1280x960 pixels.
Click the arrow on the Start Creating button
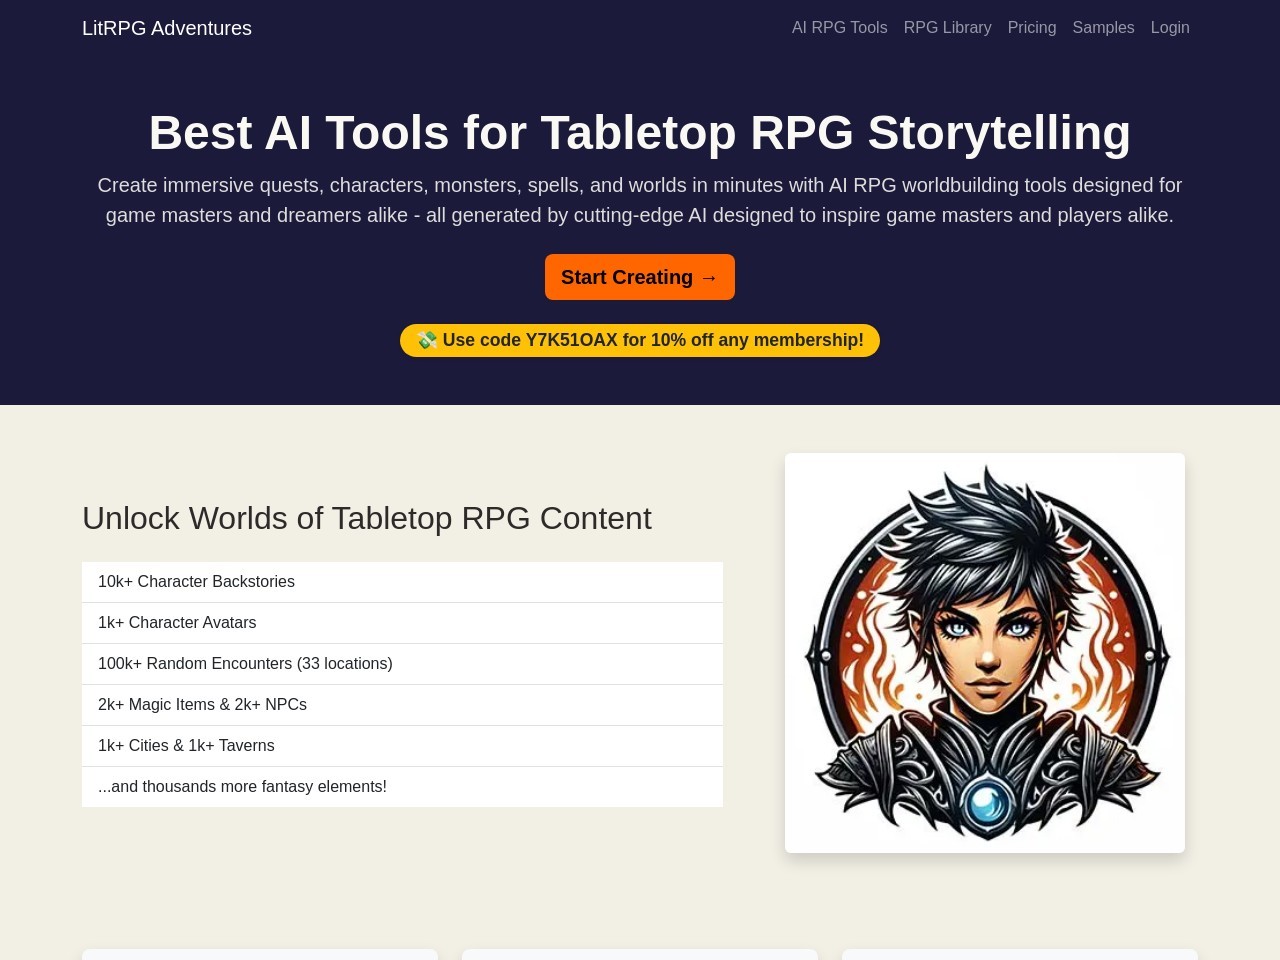710,277
